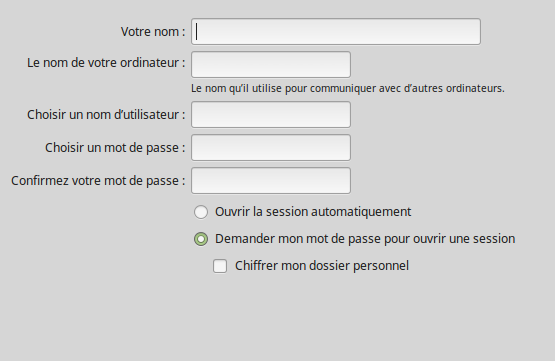Click the empty gray area below the form
Screen dimensions: 555x361
click(x=278, y=319)
